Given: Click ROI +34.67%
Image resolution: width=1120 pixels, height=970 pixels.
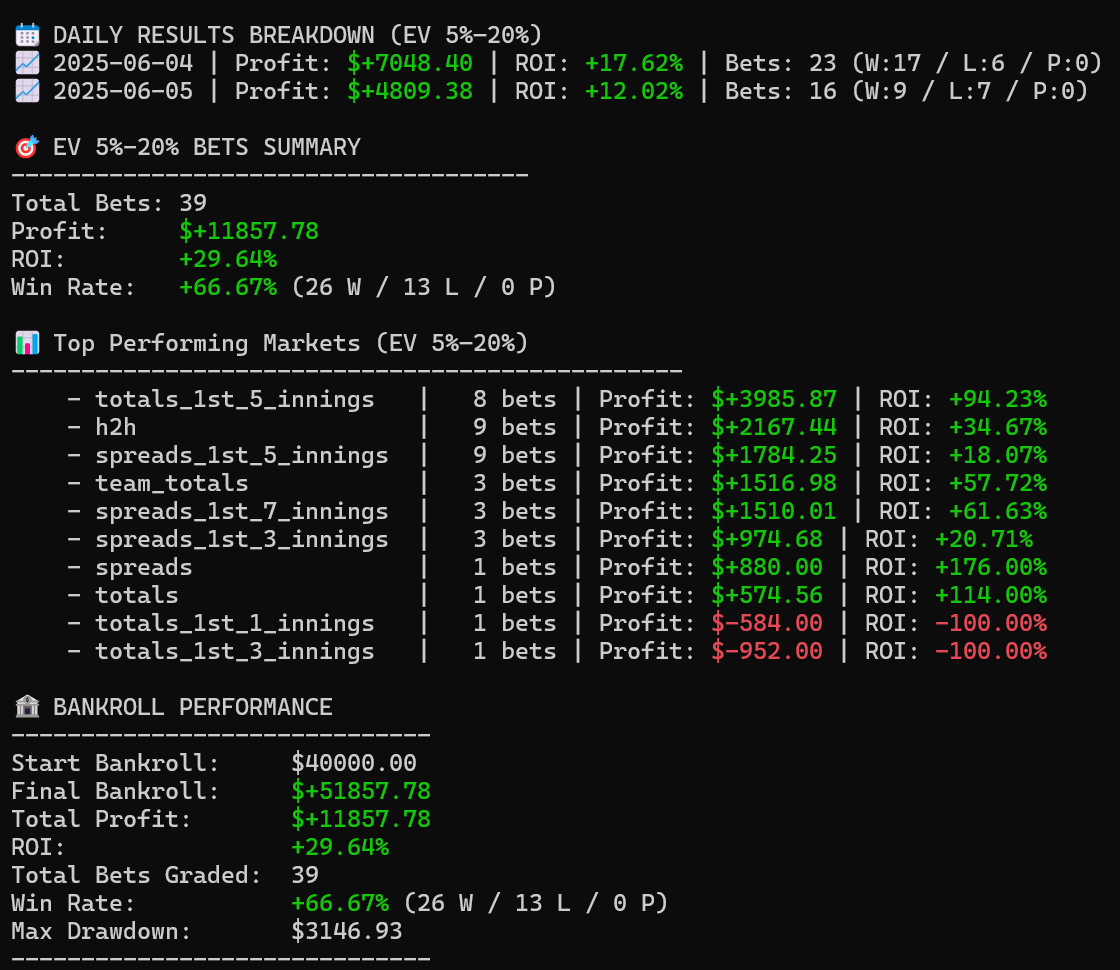Looking at the screenshot, I should (999, 427).
